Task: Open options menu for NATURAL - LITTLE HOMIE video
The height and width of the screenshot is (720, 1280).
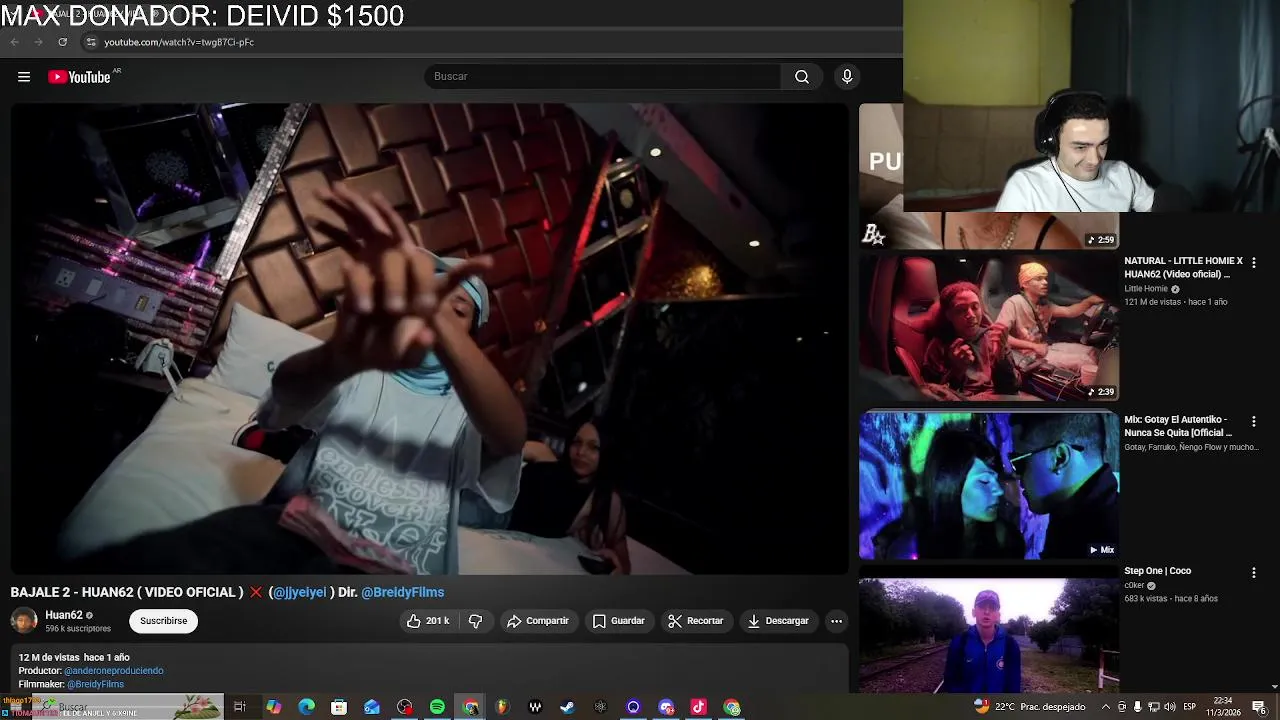Action: click(x=1253, y=263)
